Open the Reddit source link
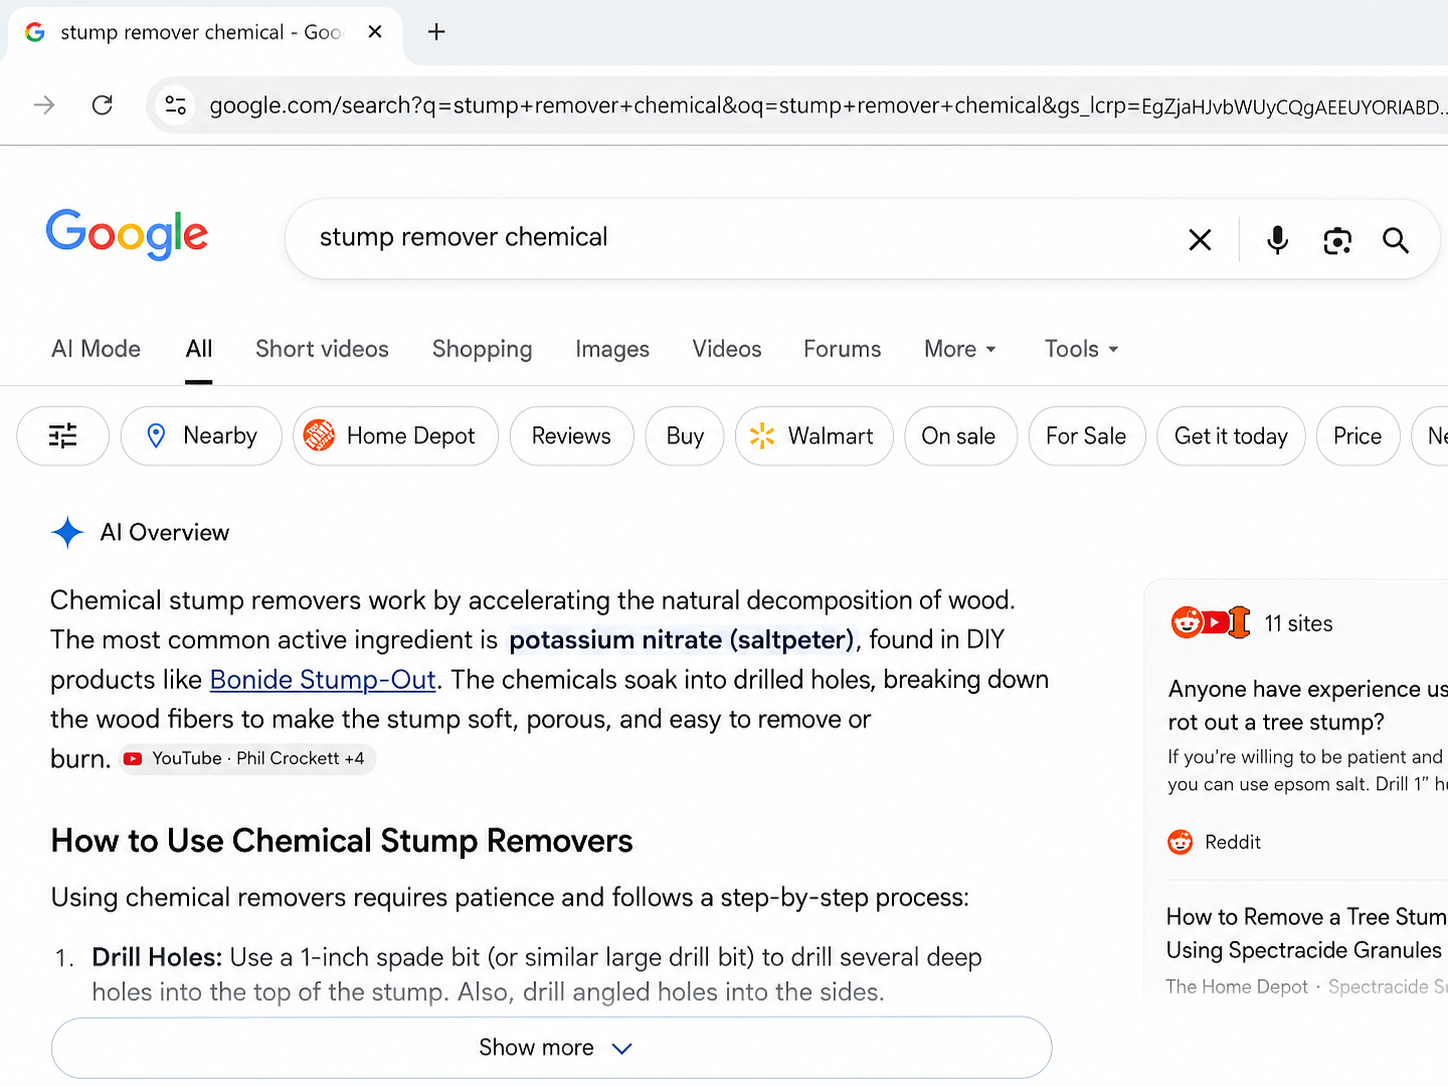 tap(1215, 842)
